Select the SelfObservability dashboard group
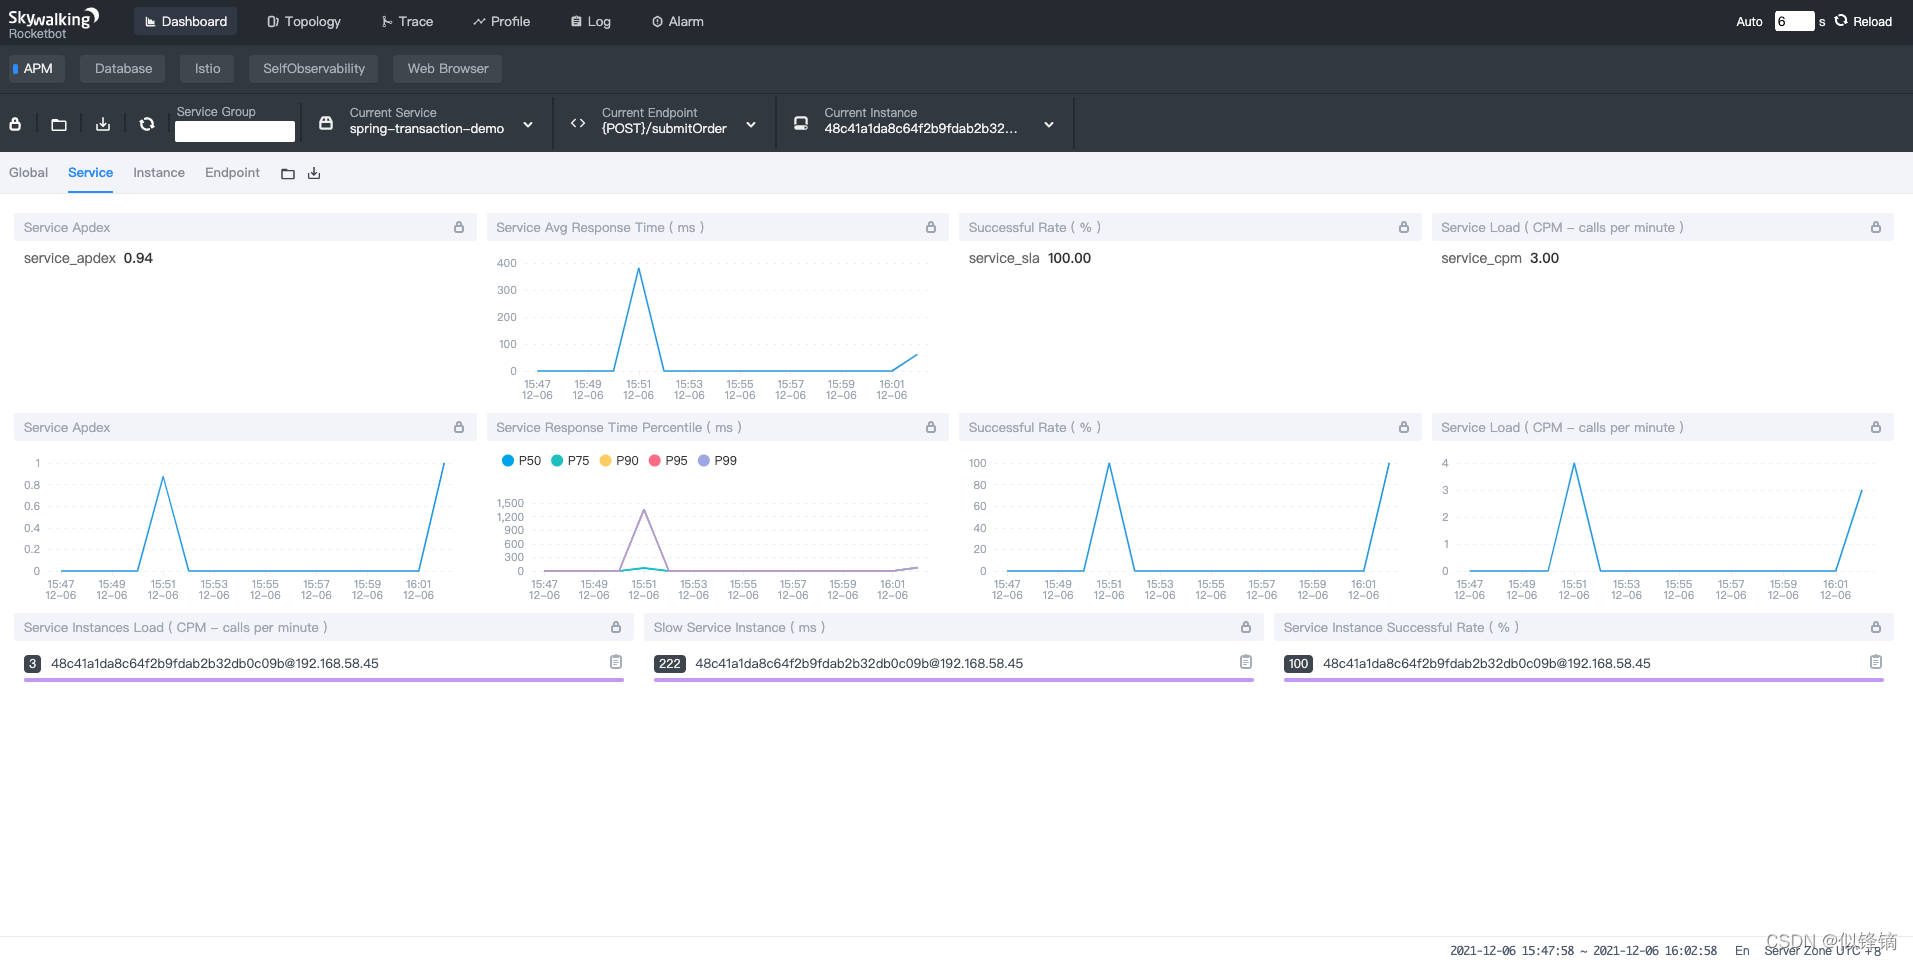The width and height of the screenshot is (1913, 960). click(314, 68)
